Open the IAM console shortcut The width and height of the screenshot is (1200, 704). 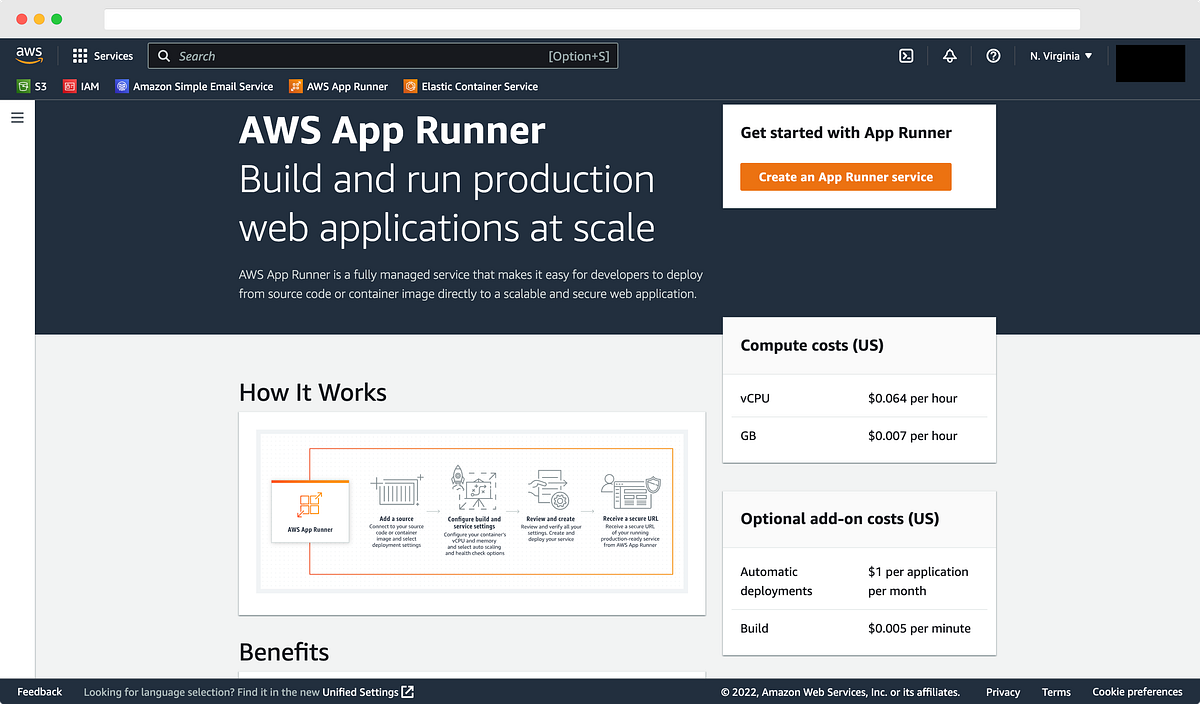click(x=79, y=86)
